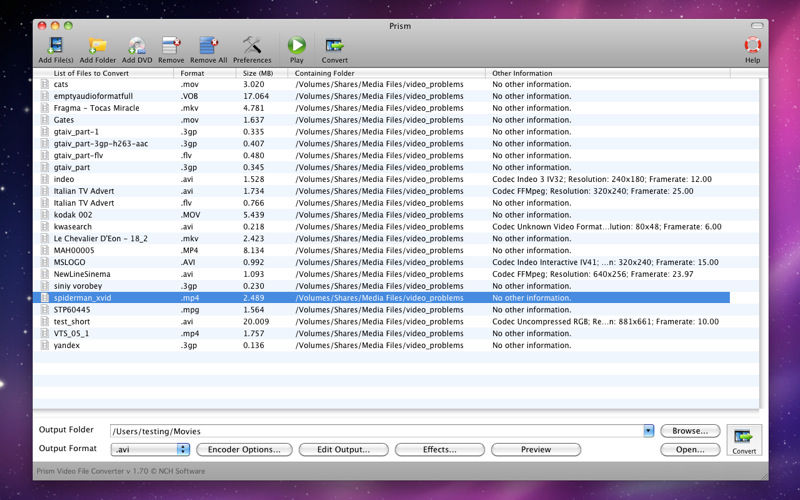This screenshot has width=800, height=500.
Task: Open Encoder Options... dialog
Action: (244, 449)
